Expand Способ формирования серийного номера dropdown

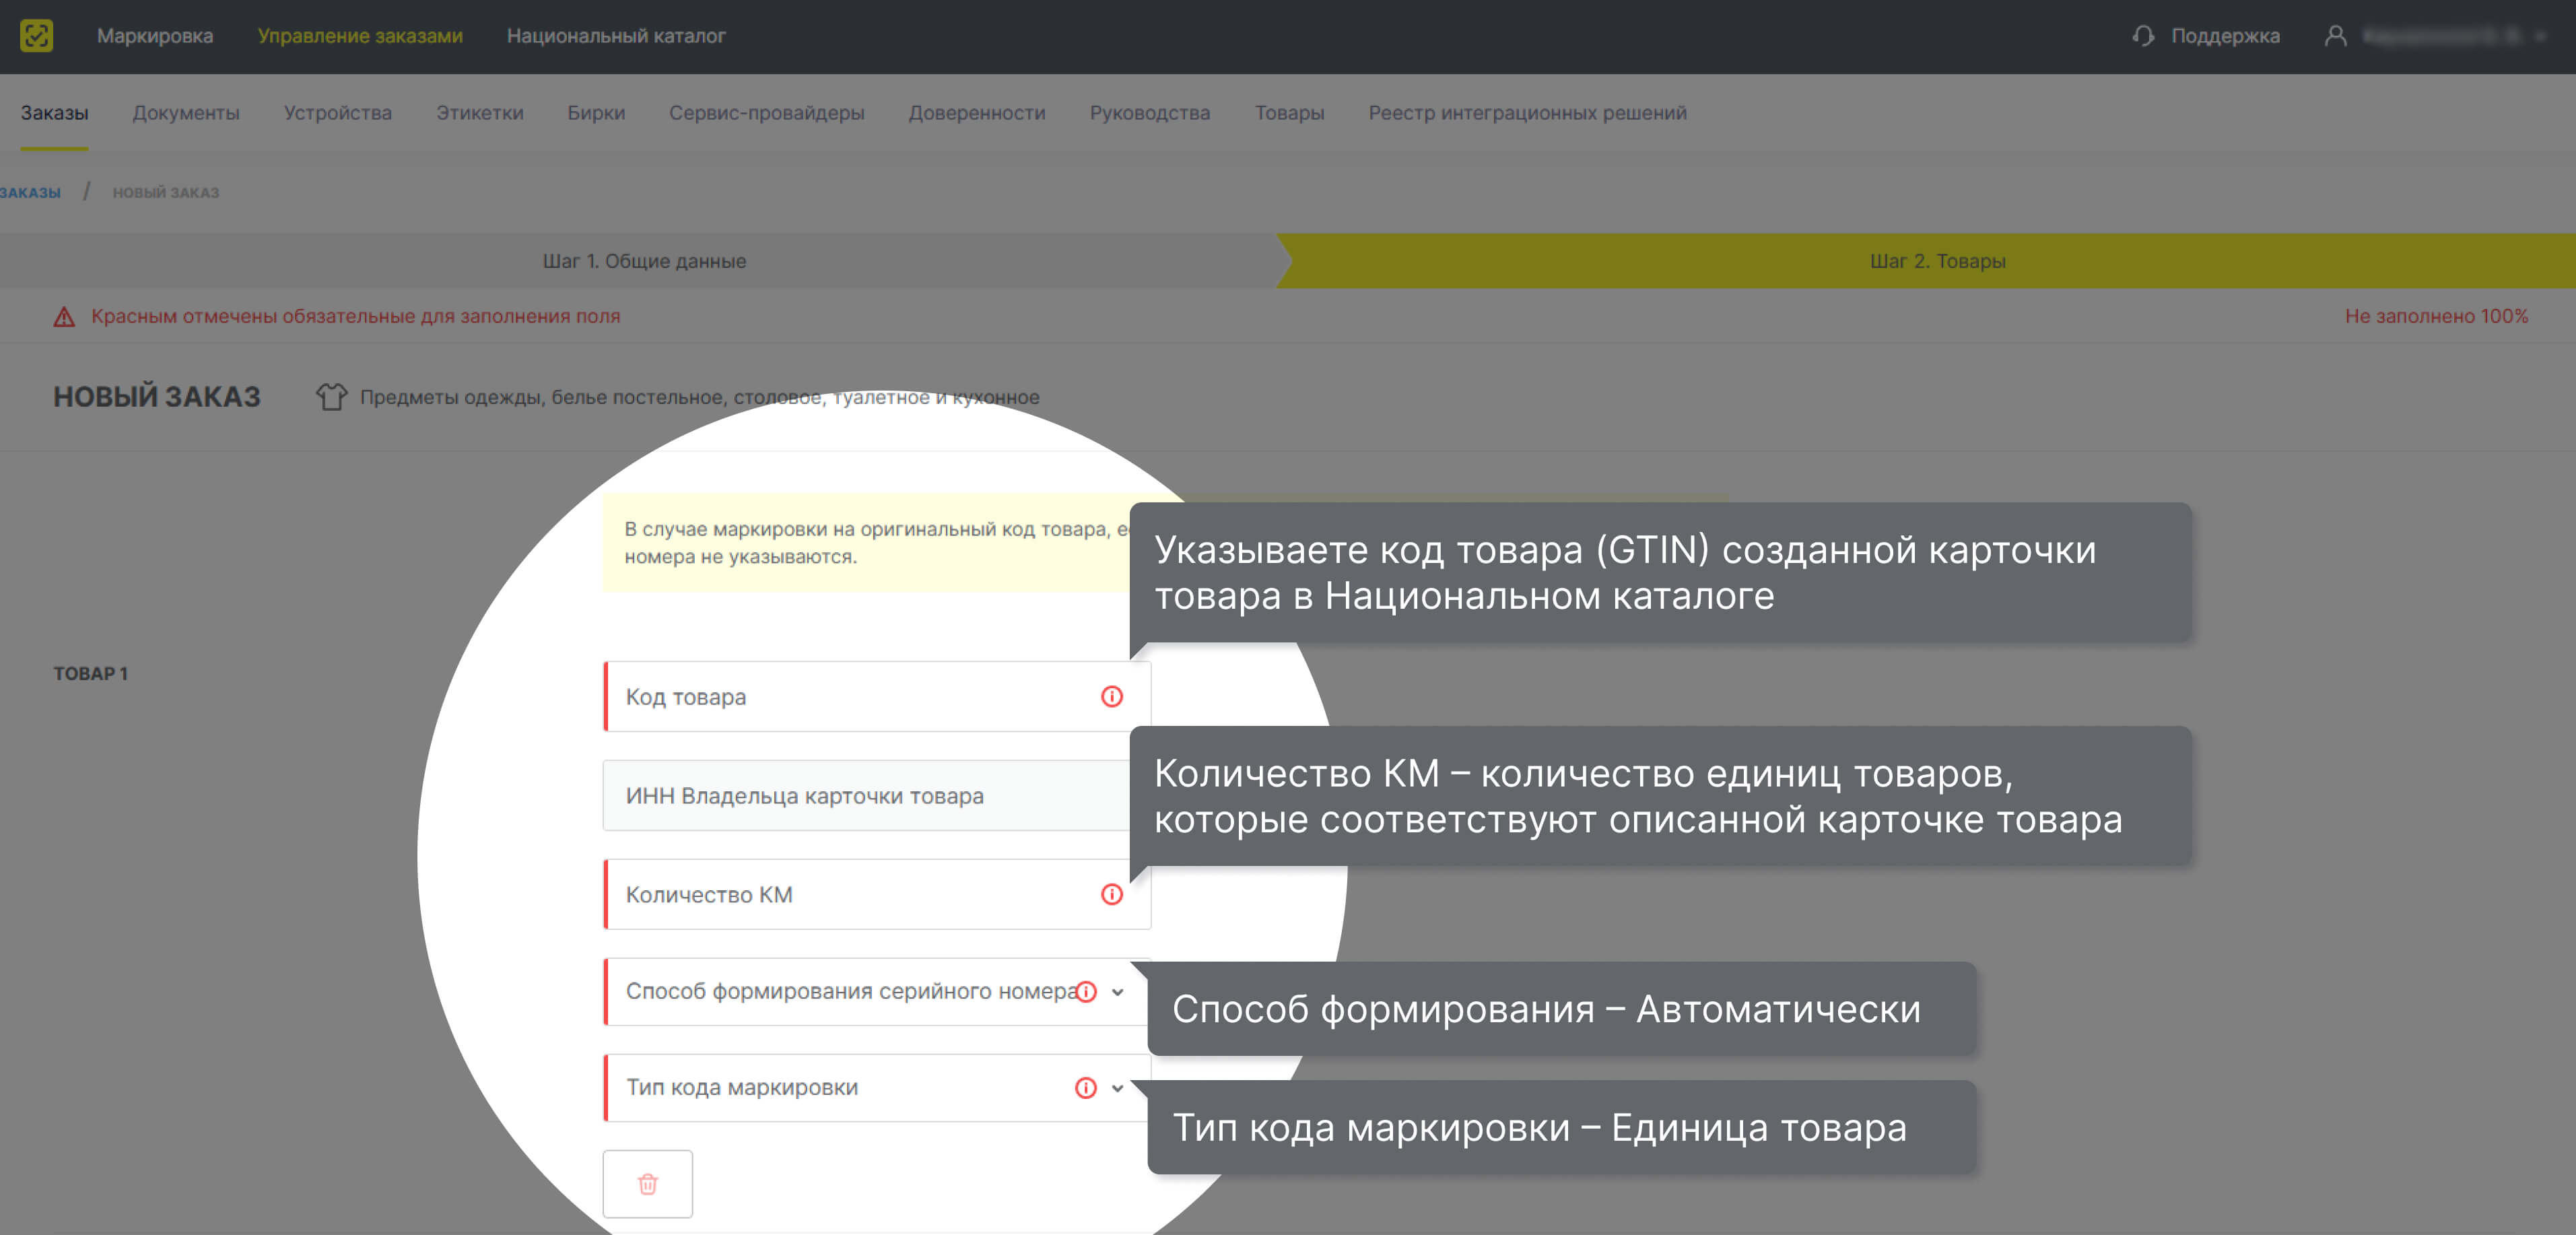point(1118,992)
